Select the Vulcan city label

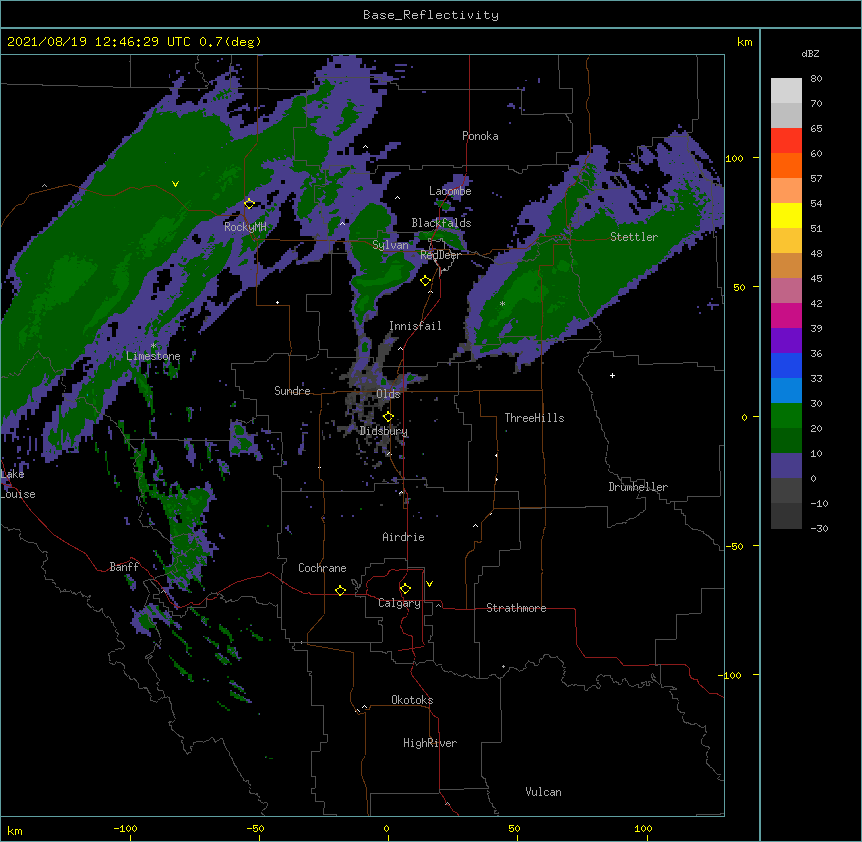pos(543,792)
